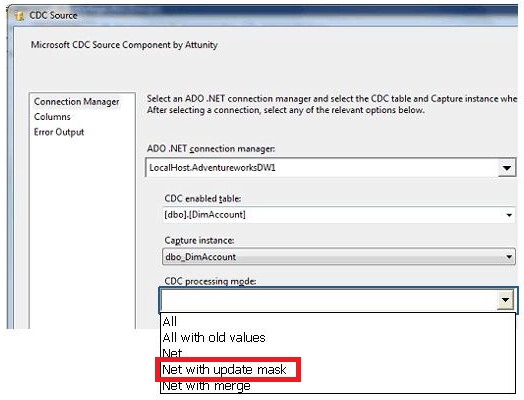524x400 pixels.
Task: Click the CDC Source window title icon
Action: pyautogui.click(x=19, y=15)
